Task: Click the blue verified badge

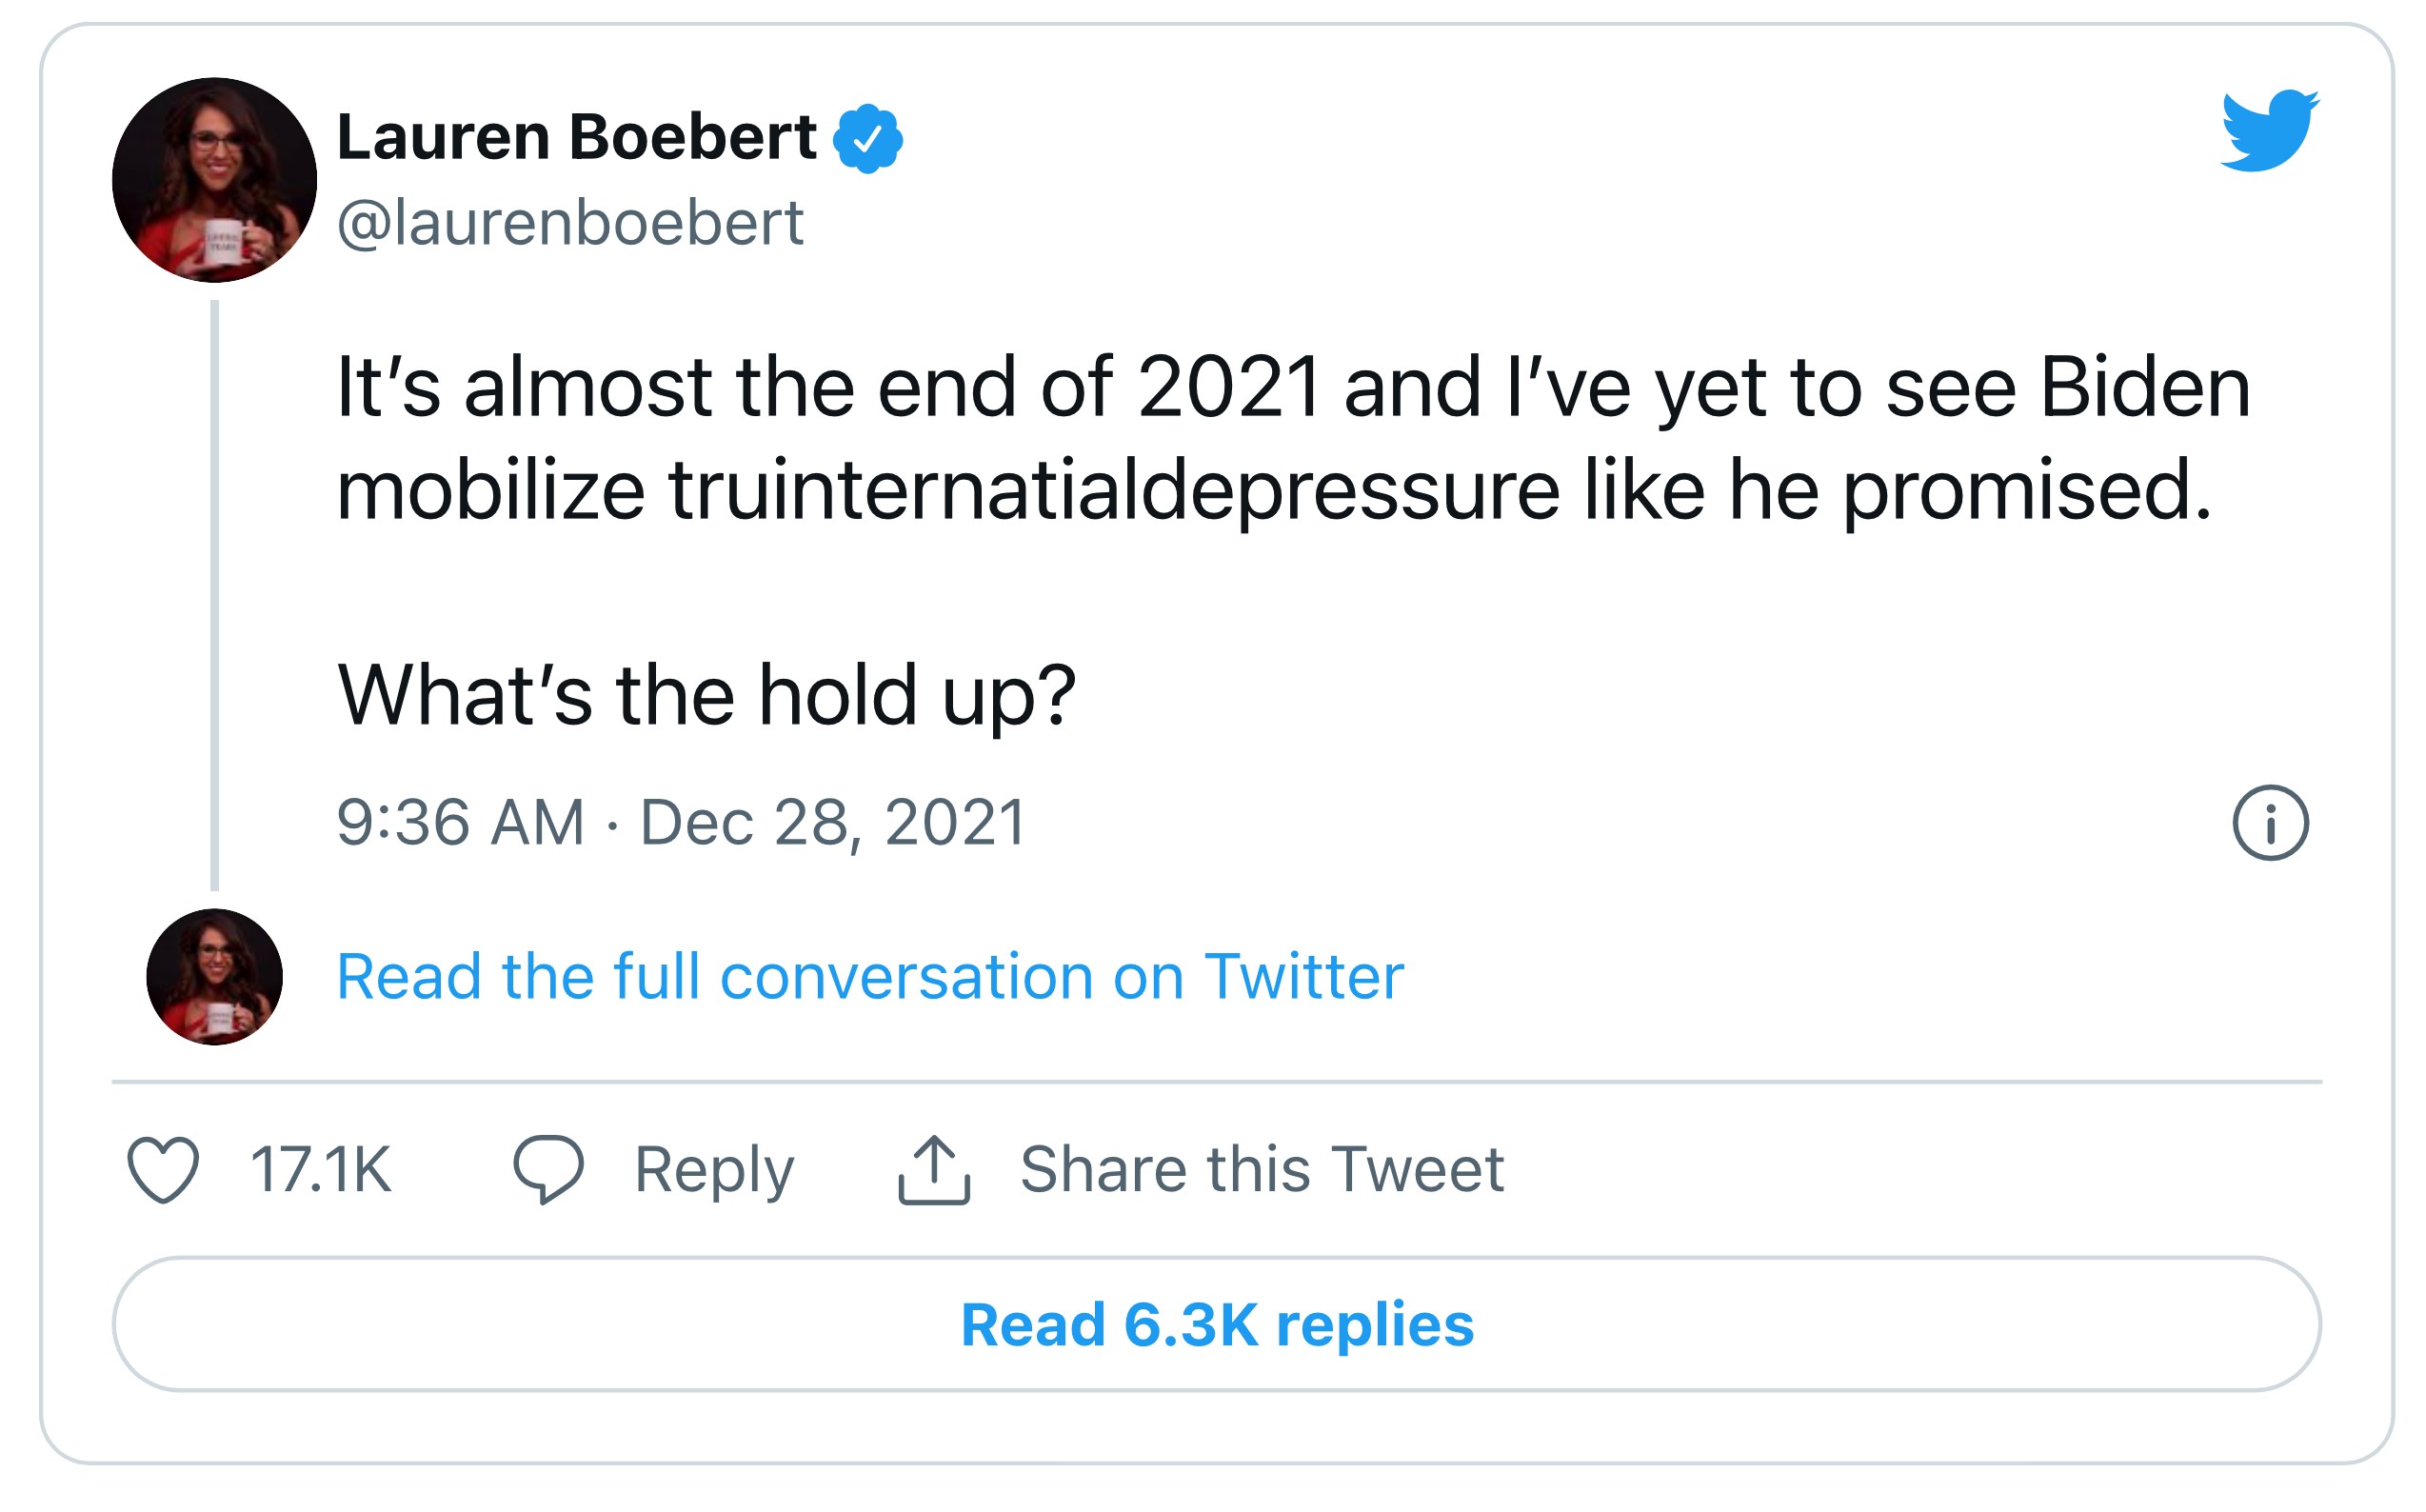Action: [867, 139]
